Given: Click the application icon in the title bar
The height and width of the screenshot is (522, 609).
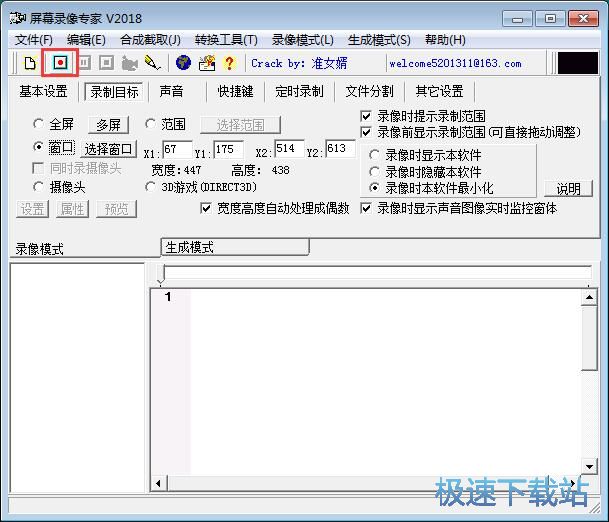Looking at the screenshot, I should pyautogui.click(x=18, y=18).
